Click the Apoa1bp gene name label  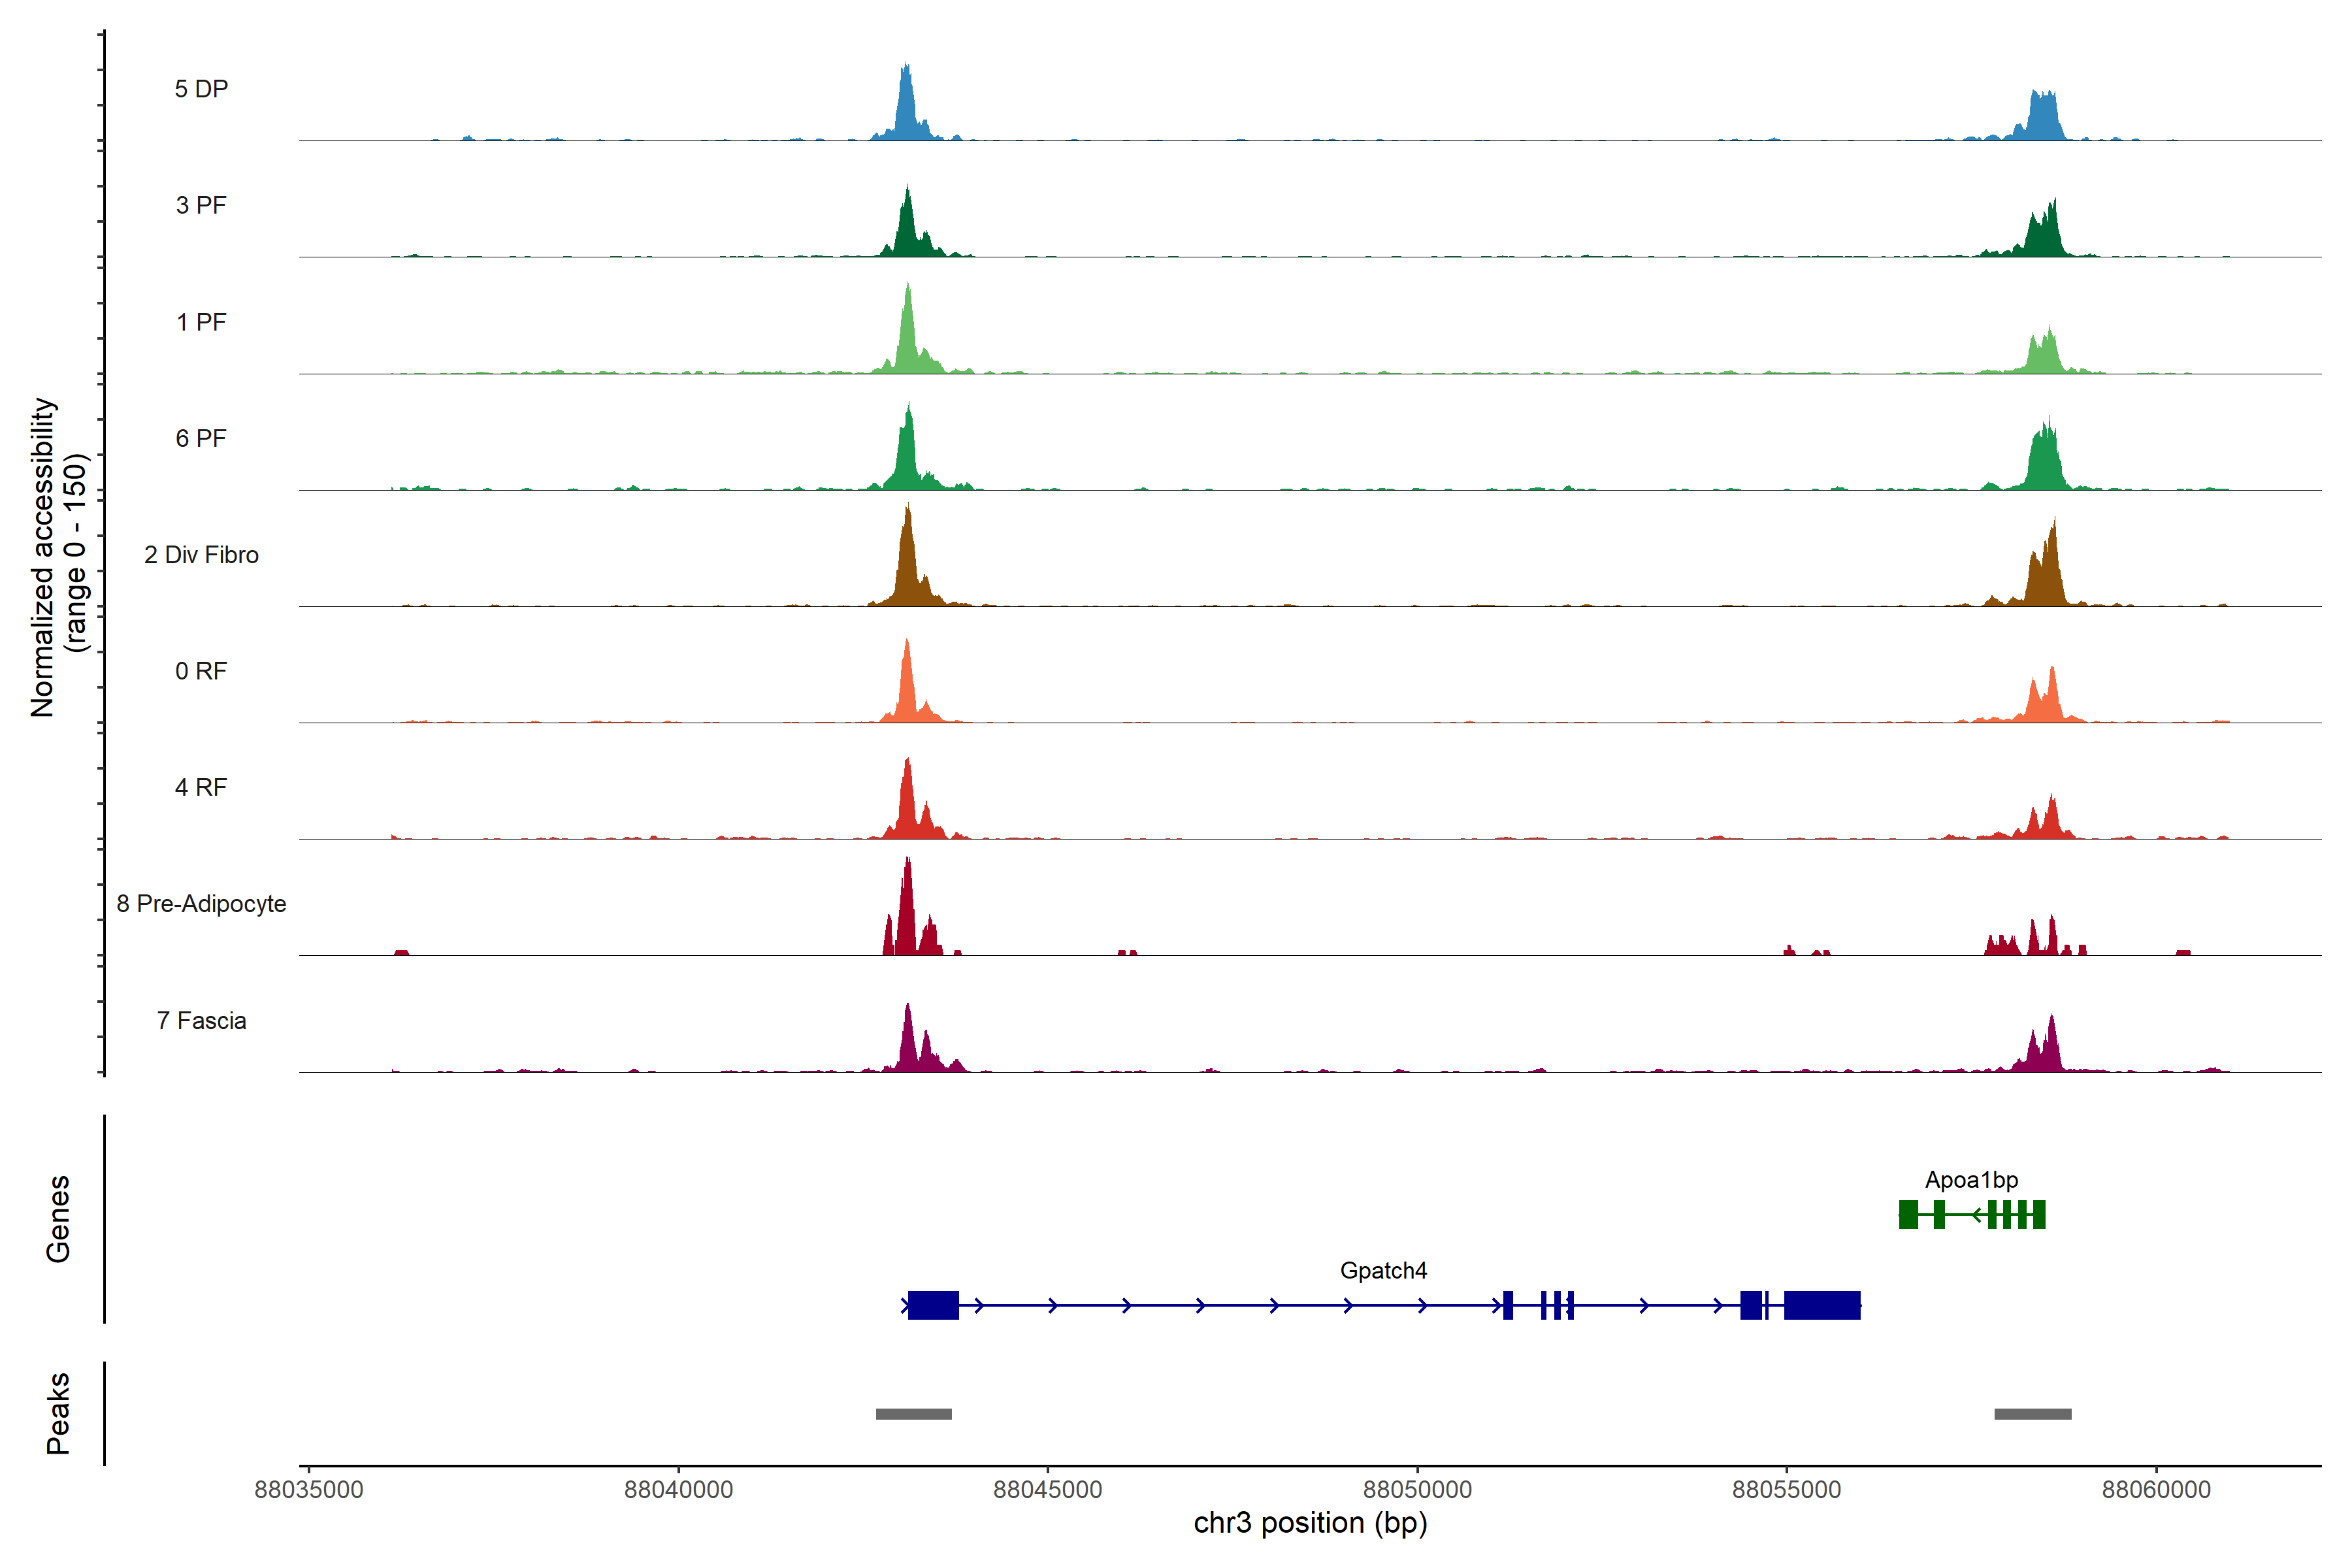coord(1971,1180)
